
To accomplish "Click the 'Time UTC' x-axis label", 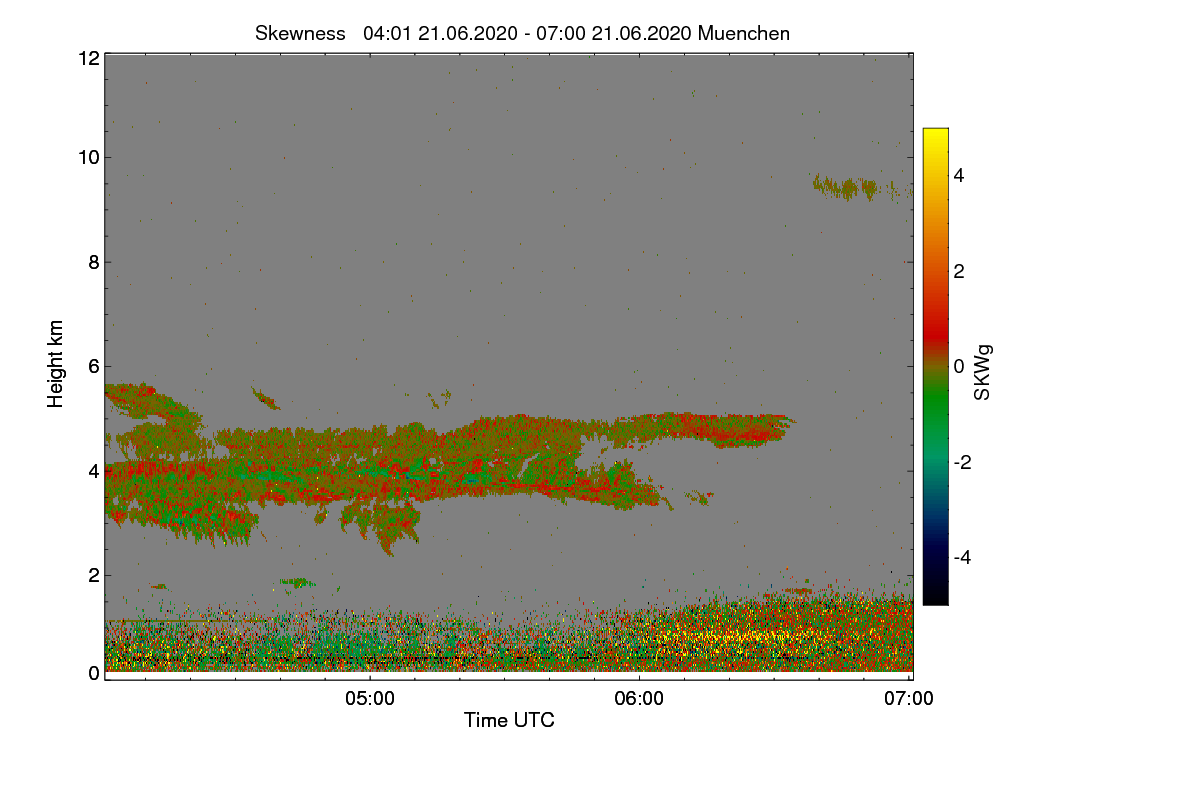I will 509,720.
